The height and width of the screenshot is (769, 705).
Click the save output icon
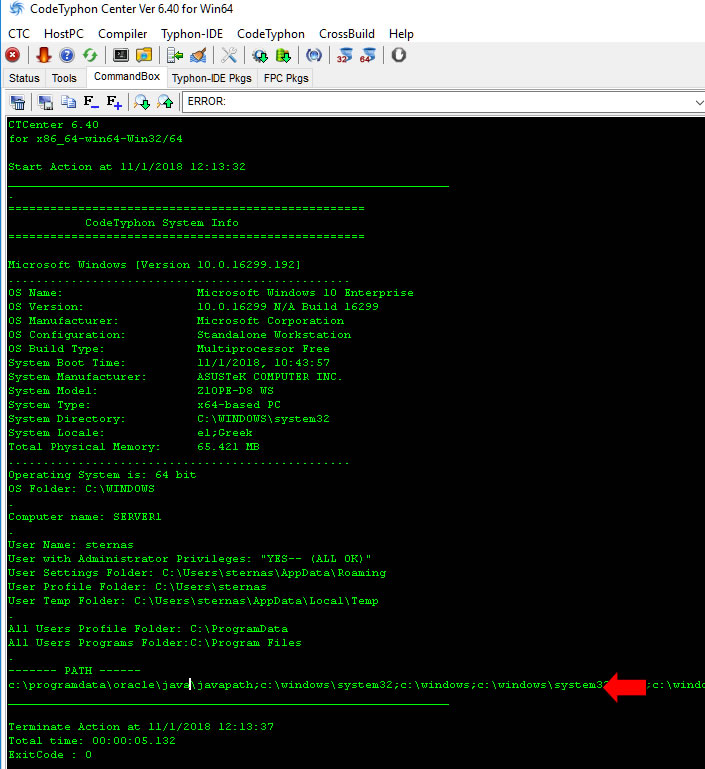(x=45, y=102)
